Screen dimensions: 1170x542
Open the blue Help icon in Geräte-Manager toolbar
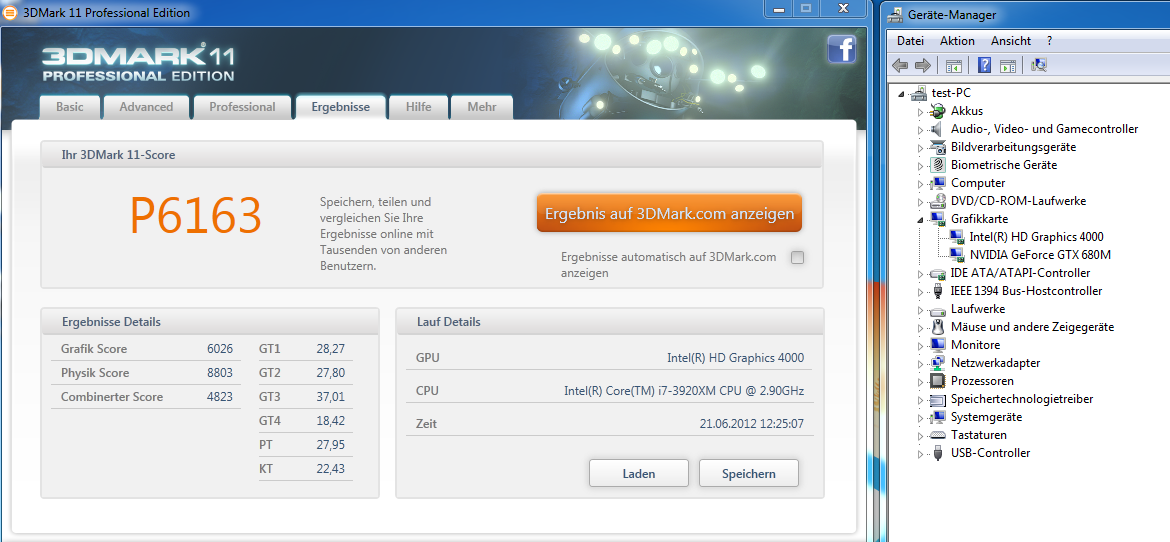tap(984, 66)
